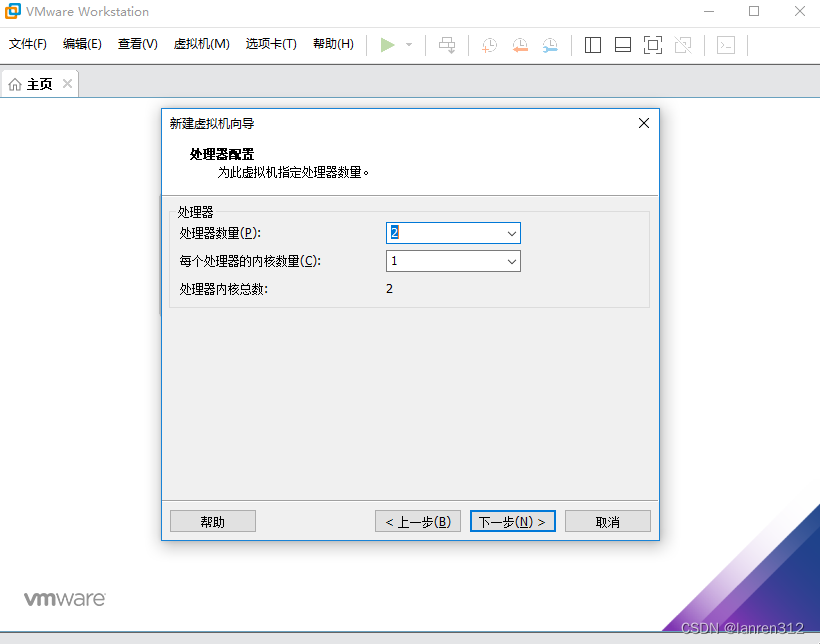Open the 选项卡(T) menu

[271, 44]
